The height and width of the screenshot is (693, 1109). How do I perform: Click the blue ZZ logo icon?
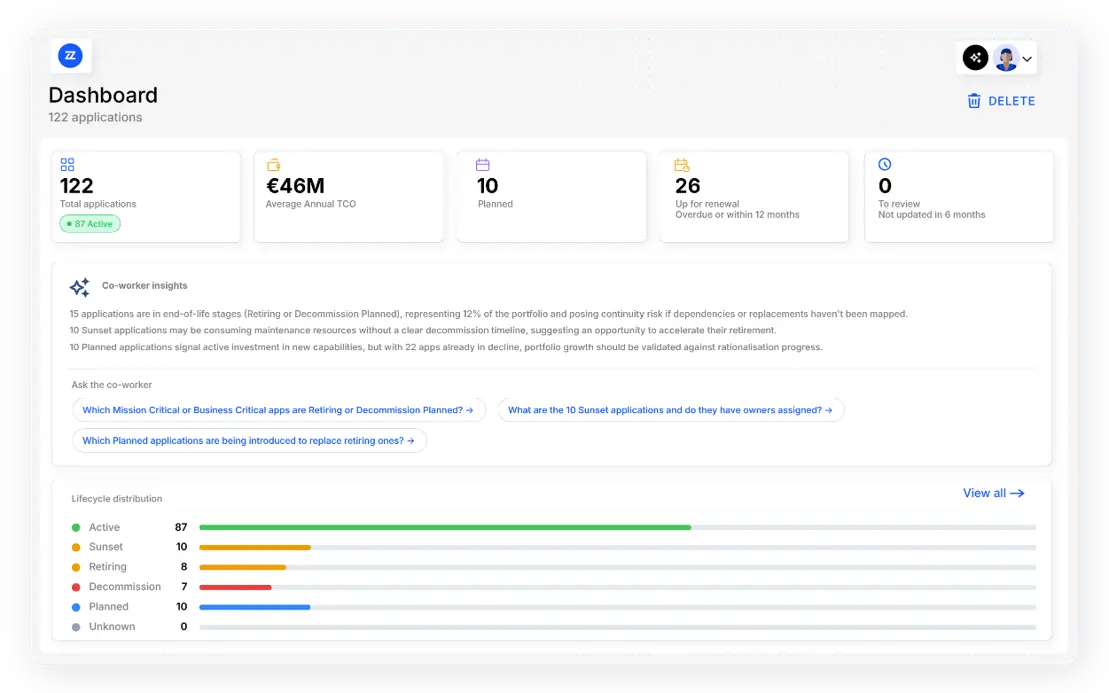[x=70, y=55]
